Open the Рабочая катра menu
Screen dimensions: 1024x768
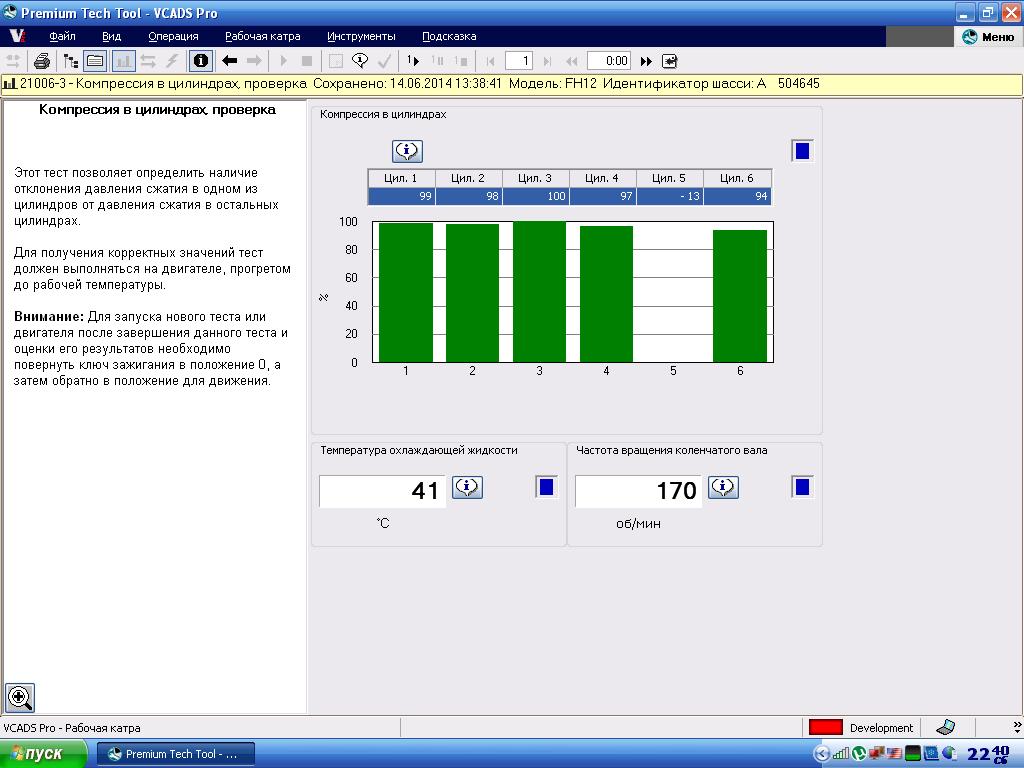point(263,37)
